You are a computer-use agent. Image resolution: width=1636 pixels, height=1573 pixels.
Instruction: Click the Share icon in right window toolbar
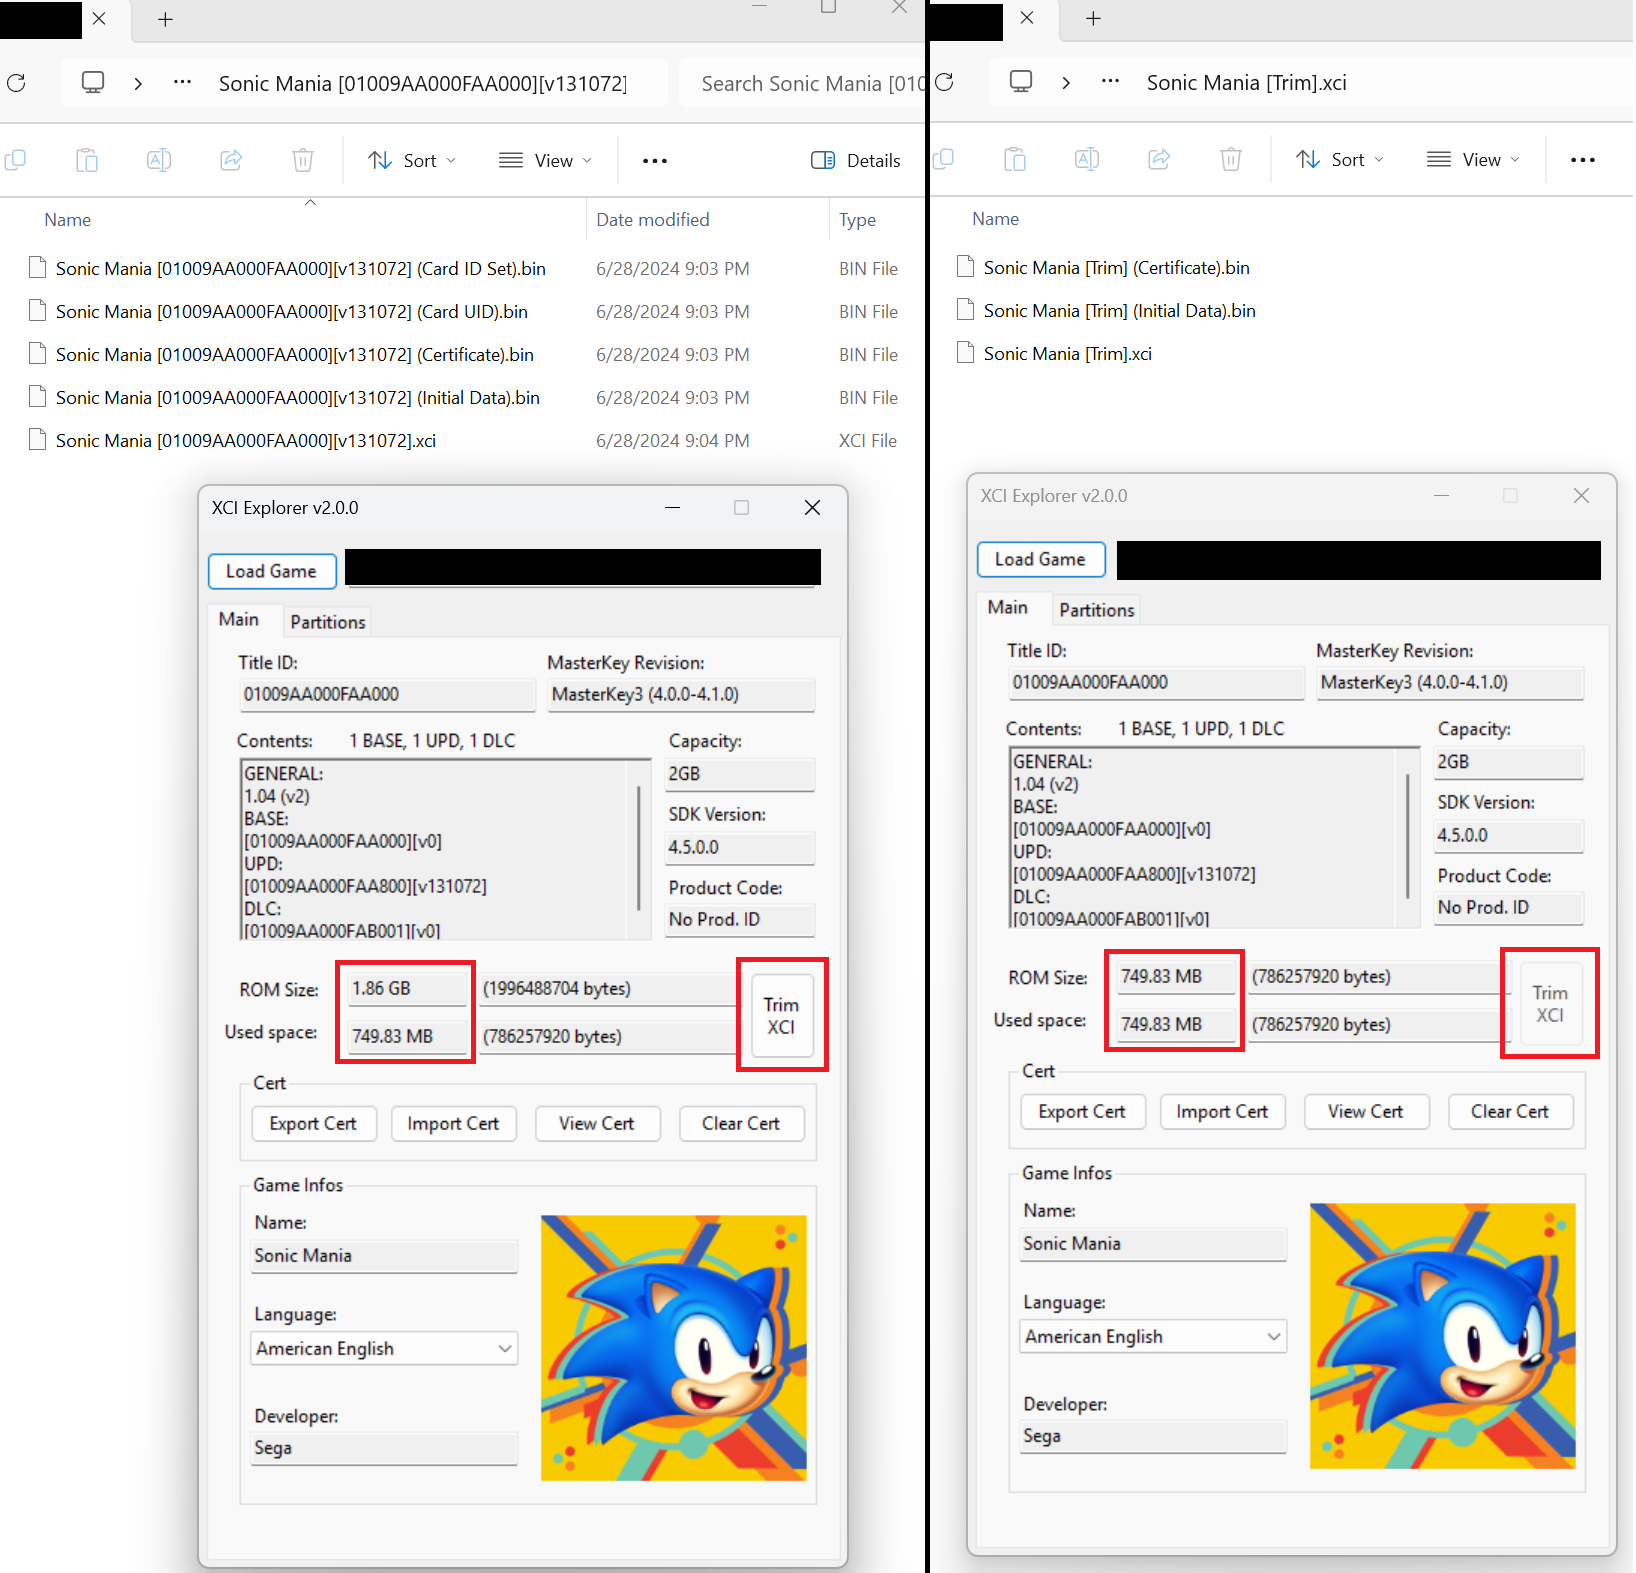[1159, 159]
